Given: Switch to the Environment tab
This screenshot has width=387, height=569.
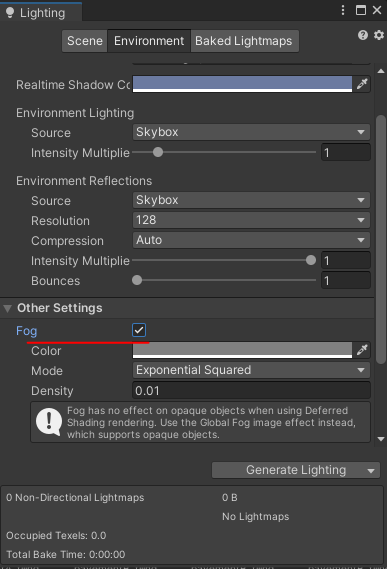Looking at the screenshot, I should click(149, 41).
